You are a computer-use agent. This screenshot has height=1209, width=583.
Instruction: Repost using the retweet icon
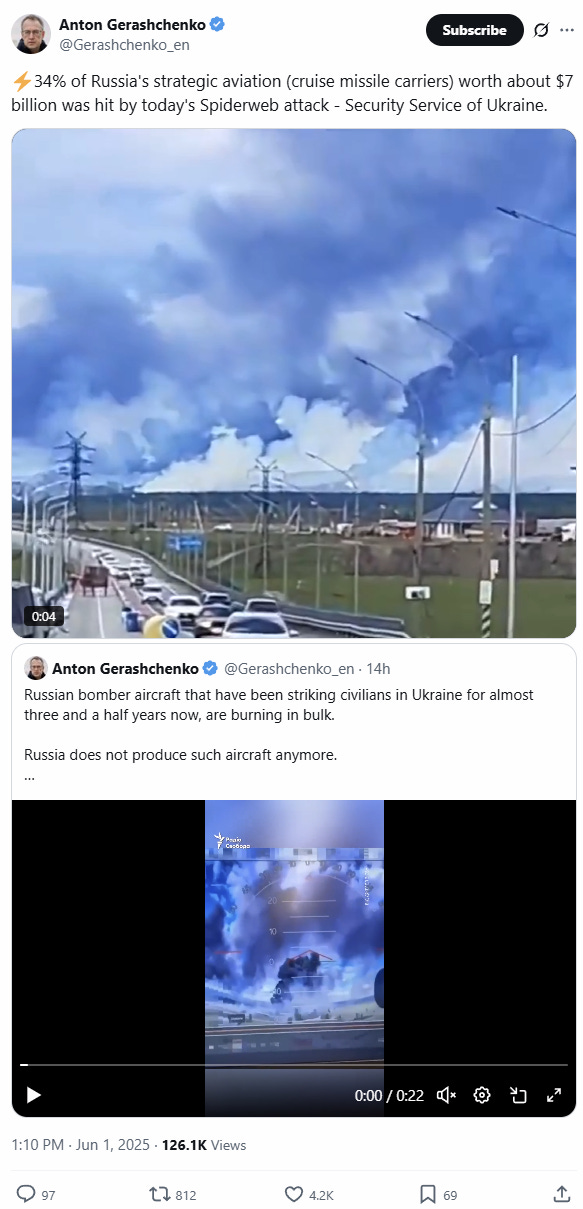click(158, 1194)
